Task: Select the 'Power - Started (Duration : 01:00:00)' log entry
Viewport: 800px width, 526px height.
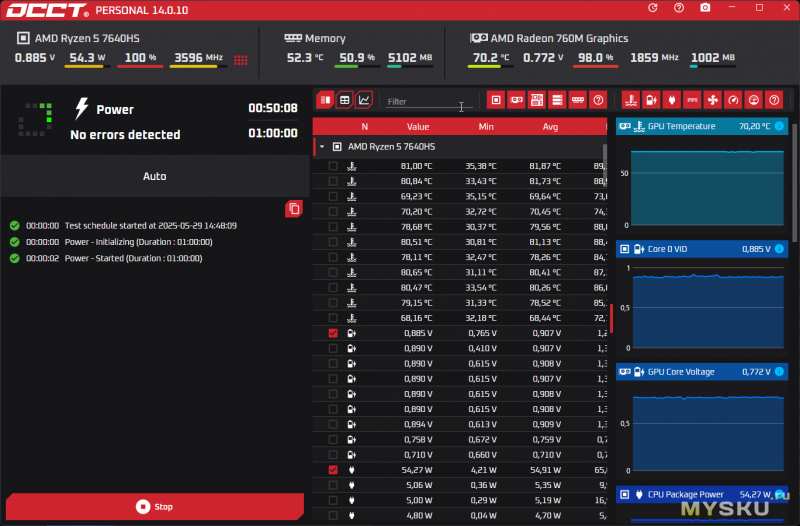Action: pyautogui.click(x=133, y=258)
